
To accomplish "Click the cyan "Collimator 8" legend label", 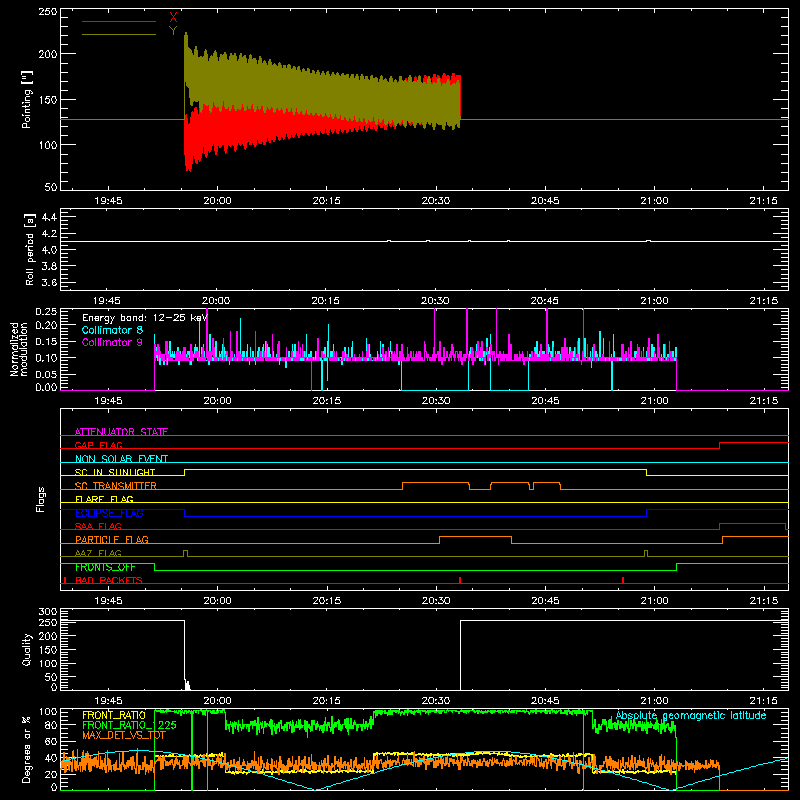I will pyautogui.click(x=112, y=330).
